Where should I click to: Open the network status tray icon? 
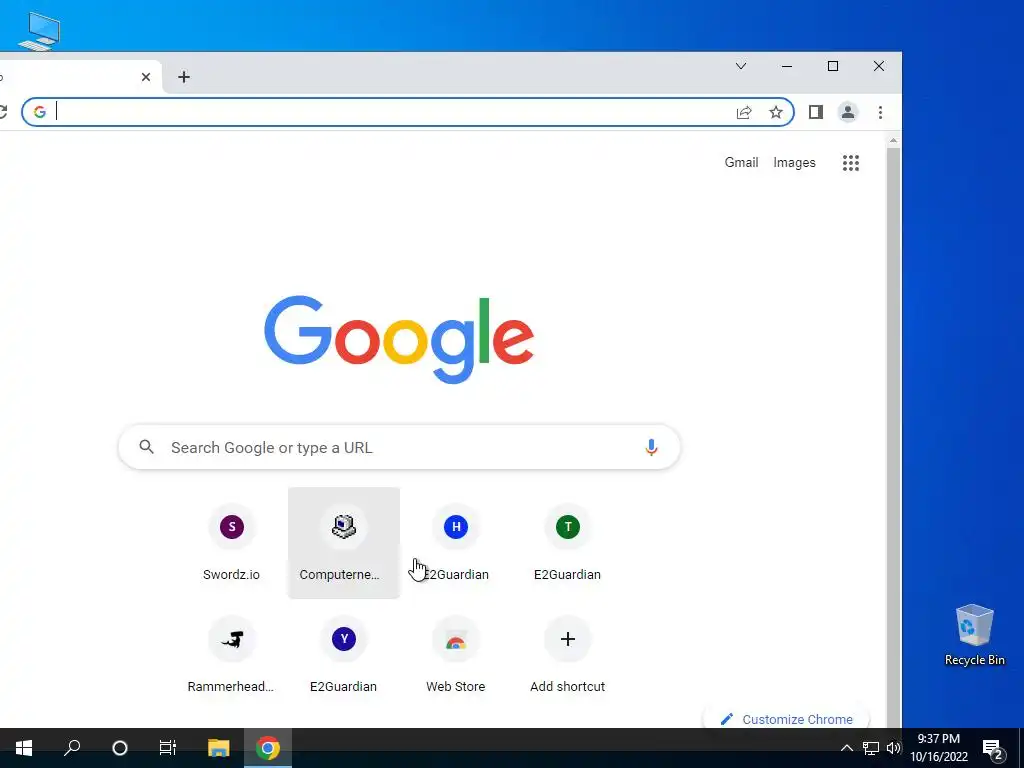tap(871, 748)
